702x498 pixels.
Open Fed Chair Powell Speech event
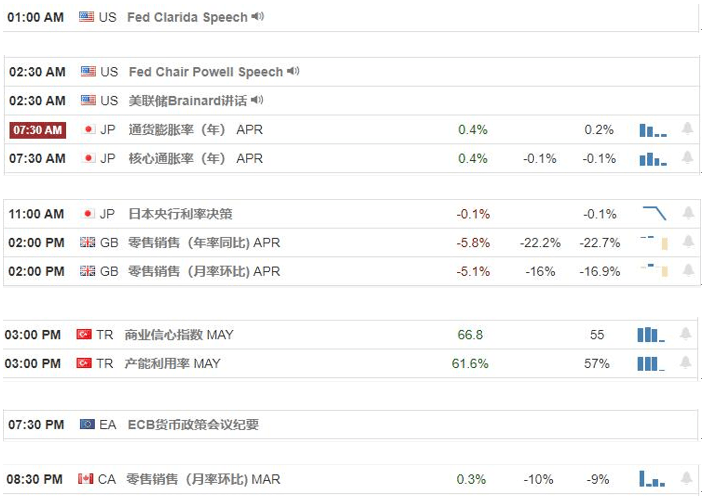pyautogui.click(x=206, y=72)
